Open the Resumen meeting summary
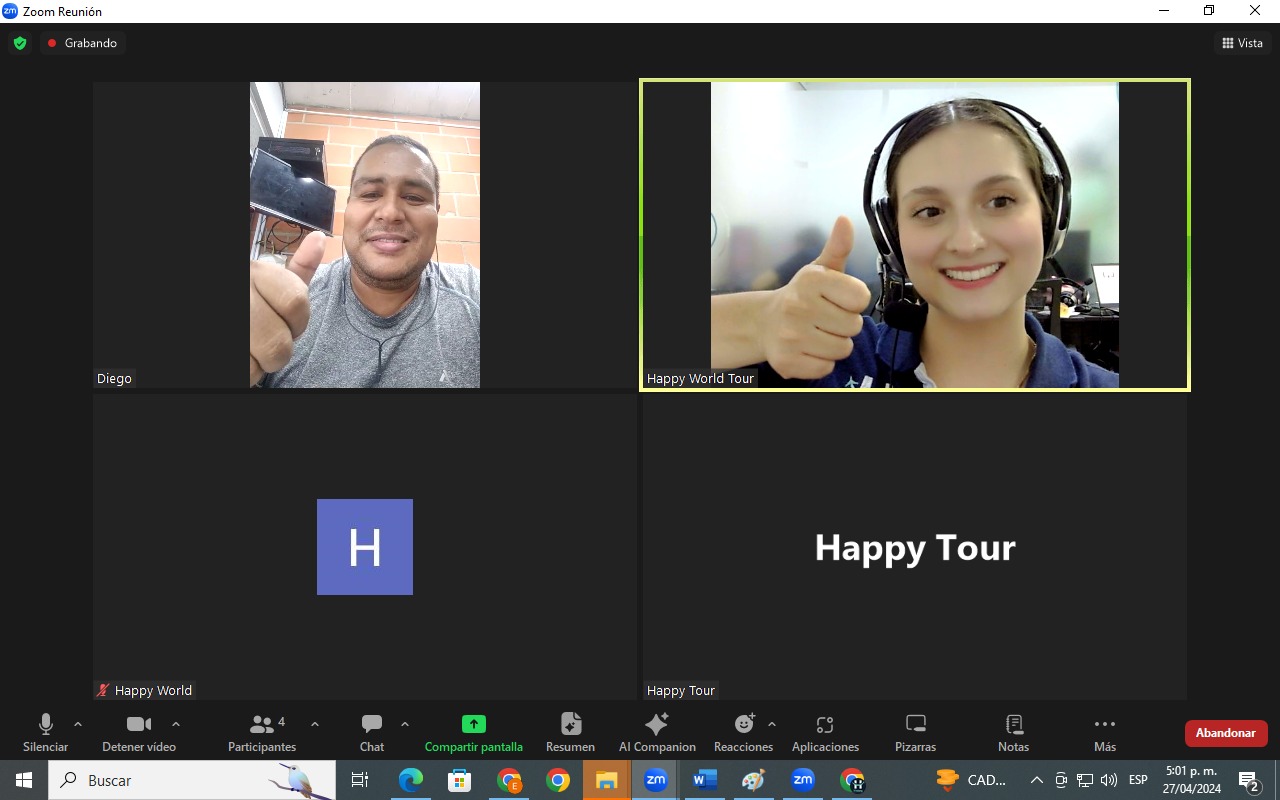 (570, 733)
